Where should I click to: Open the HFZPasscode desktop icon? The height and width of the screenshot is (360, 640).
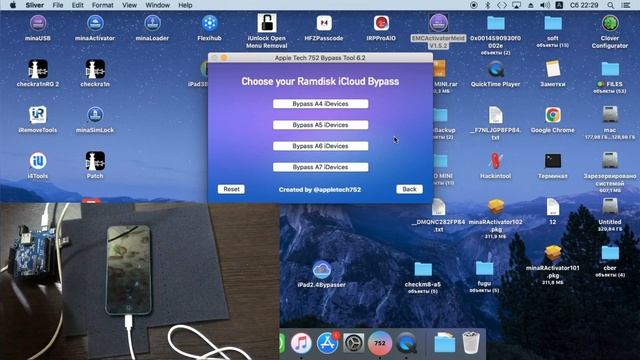(324, 23)
